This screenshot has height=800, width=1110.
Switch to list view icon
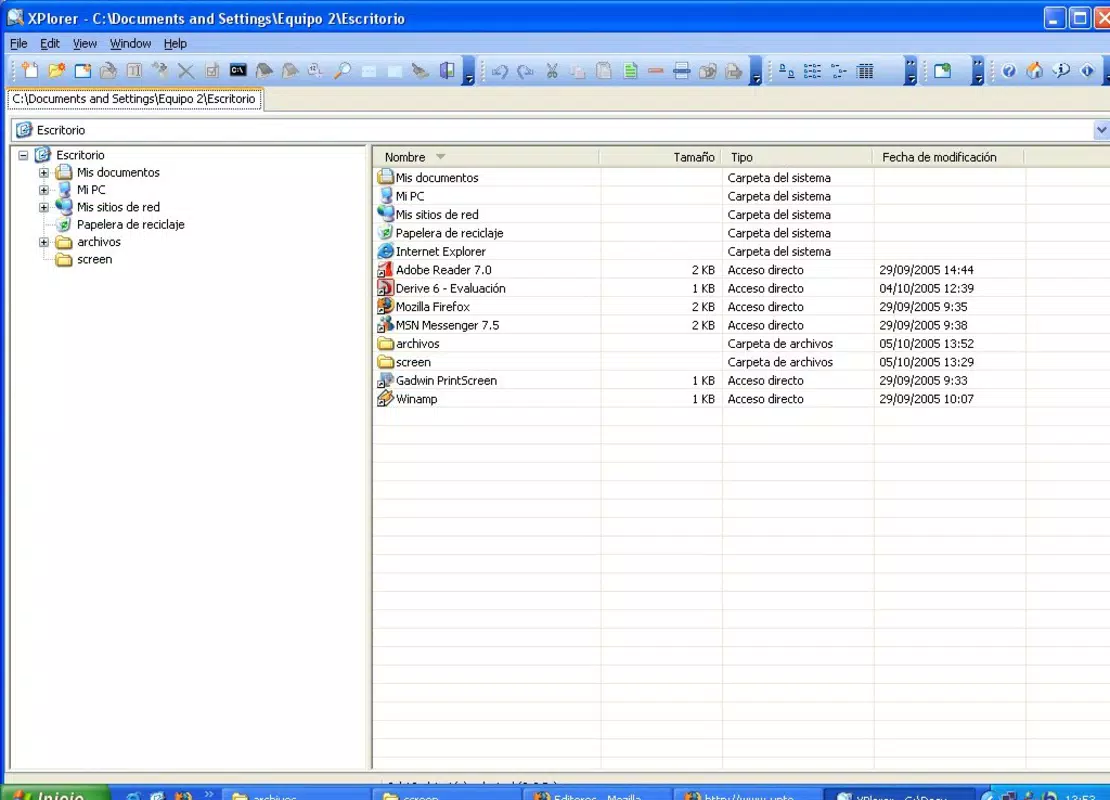tap(839, 71)
